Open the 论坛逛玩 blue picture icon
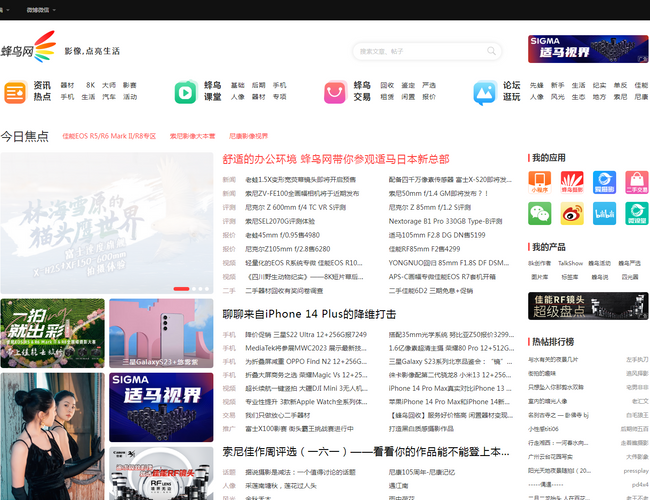This screenshot has width=650, height=500. [485, 92]
